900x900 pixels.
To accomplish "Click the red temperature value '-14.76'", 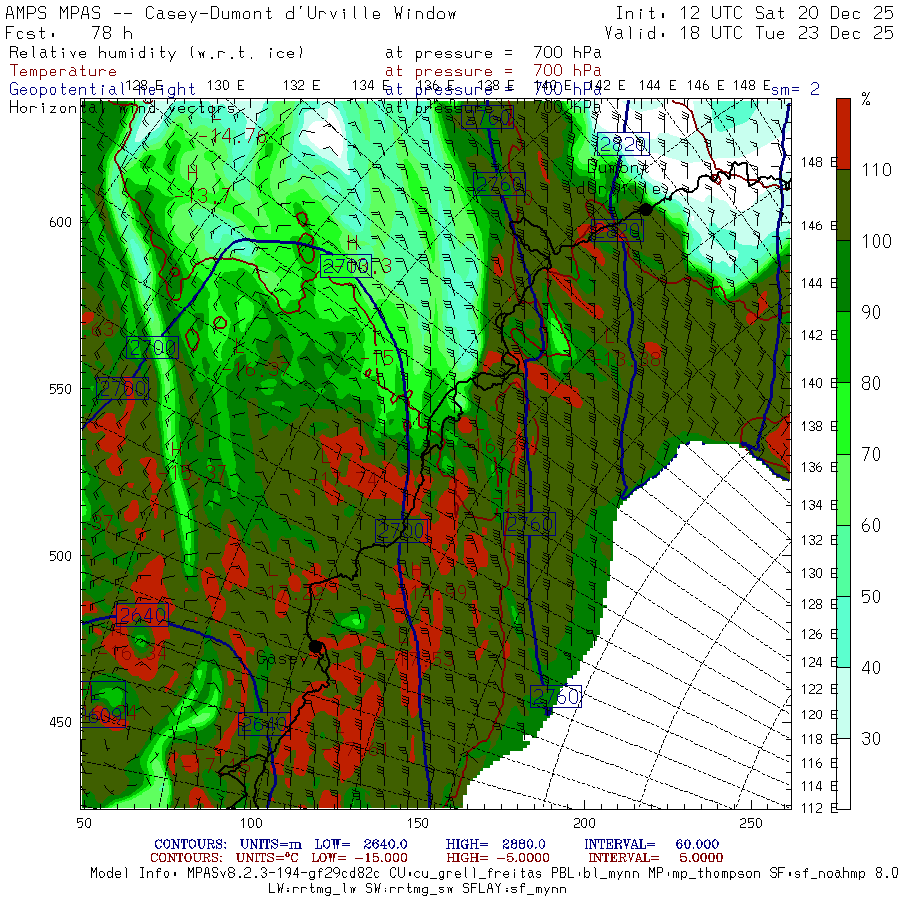I will [232, 136].
